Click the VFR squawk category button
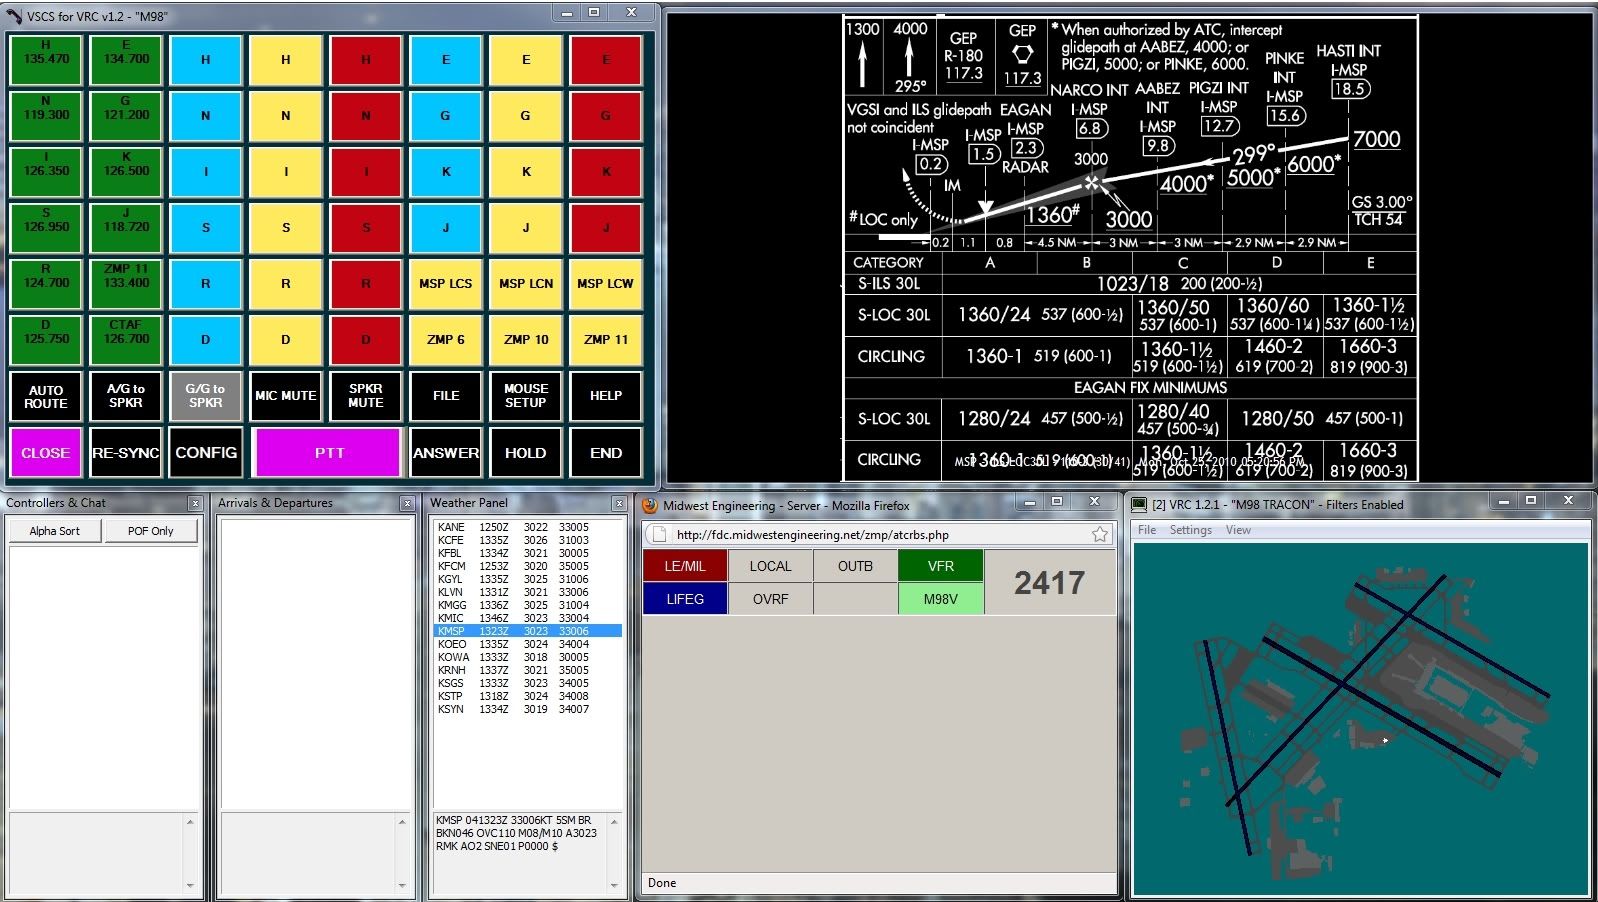Image resolution: width=1598 pixels, height=902 pixels. [x=941, y=566]
